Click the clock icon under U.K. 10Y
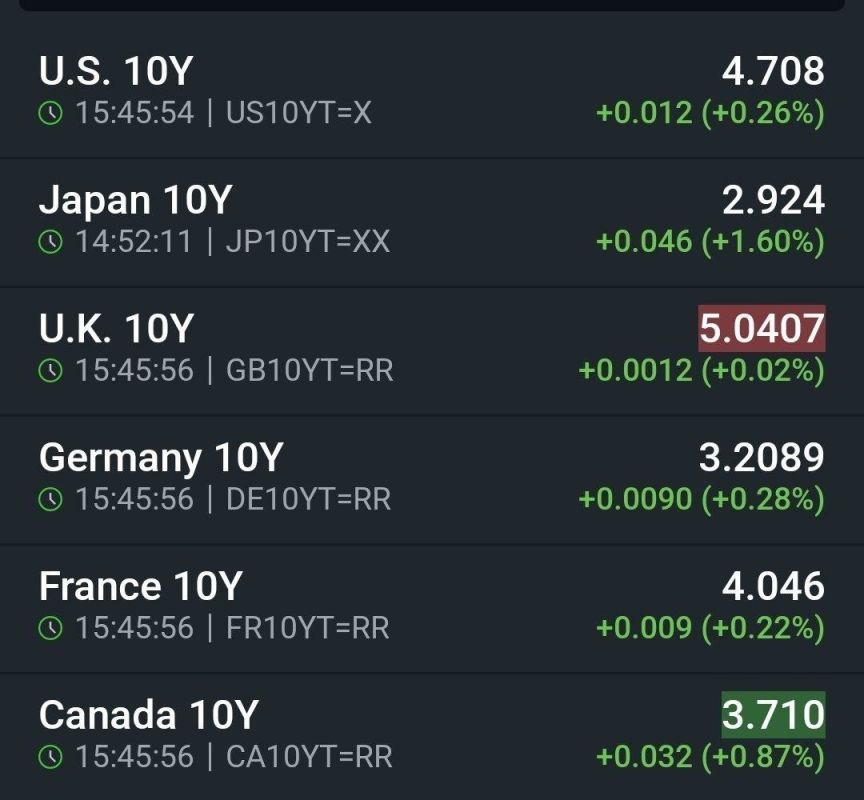864x800 pixels. 51,370
